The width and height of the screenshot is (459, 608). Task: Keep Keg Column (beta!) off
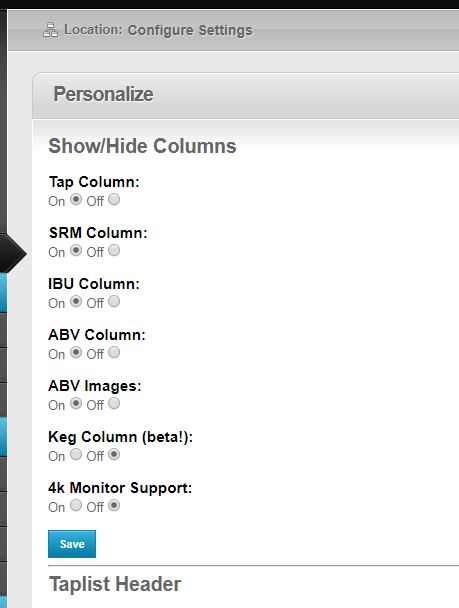tap(114, 454)
